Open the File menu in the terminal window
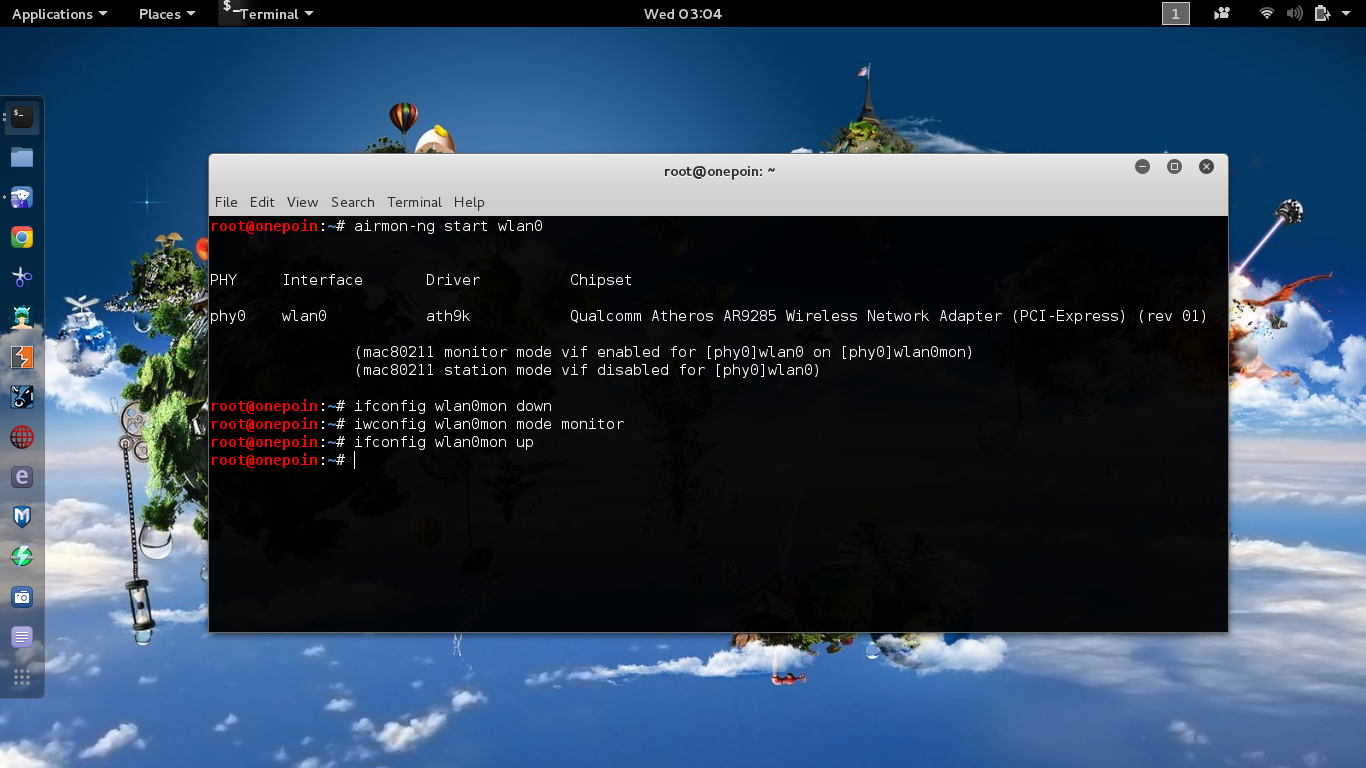Viewport: 1366px width, 768px height. click(226, 202)
